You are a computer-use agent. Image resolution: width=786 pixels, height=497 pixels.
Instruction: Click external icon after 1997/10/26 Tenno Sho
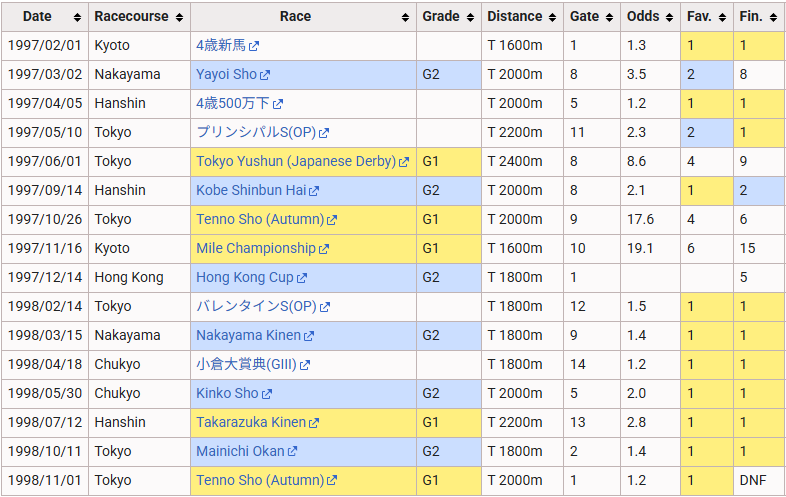coord(332,220)
